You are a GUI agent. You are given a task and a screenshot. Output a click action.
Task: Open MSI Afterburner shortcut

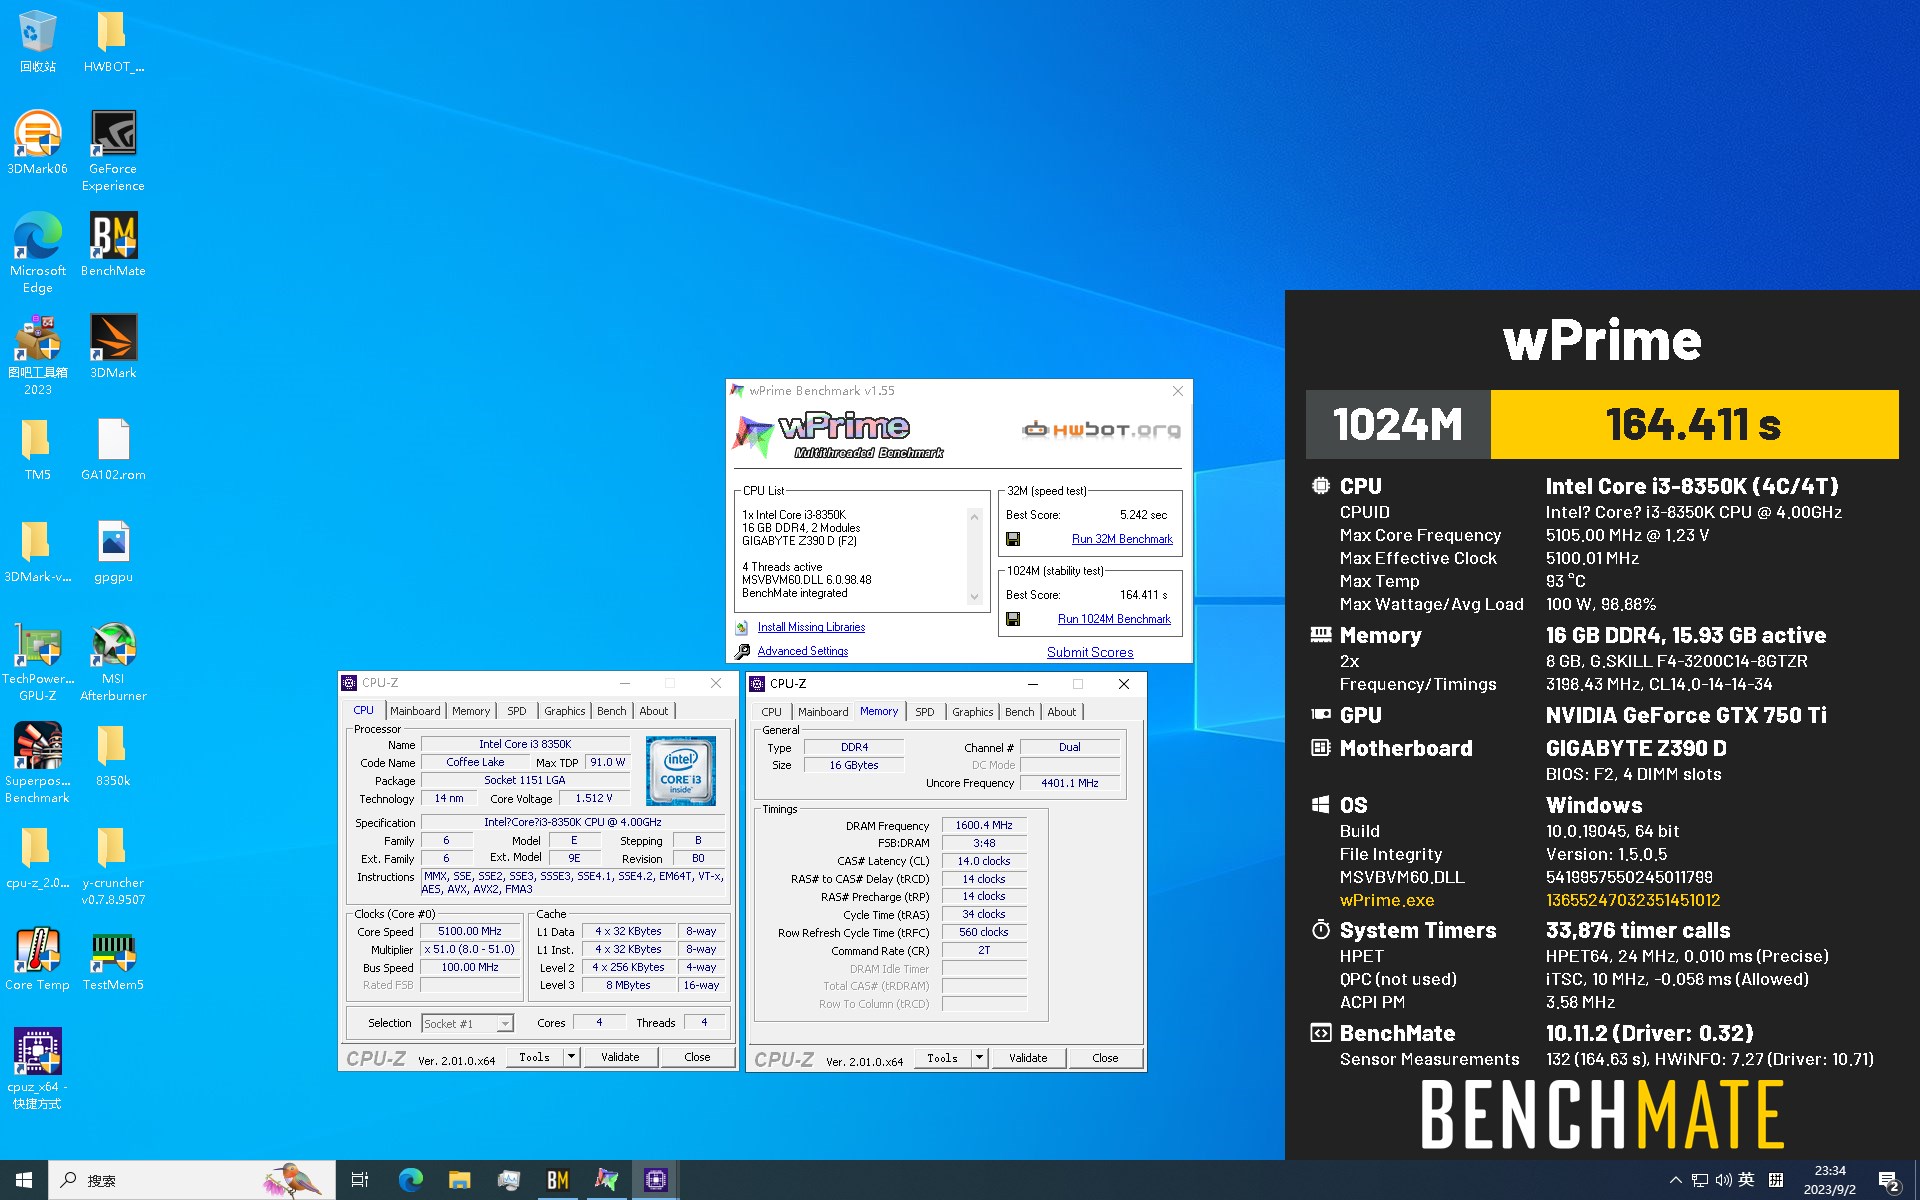point(113,661)
